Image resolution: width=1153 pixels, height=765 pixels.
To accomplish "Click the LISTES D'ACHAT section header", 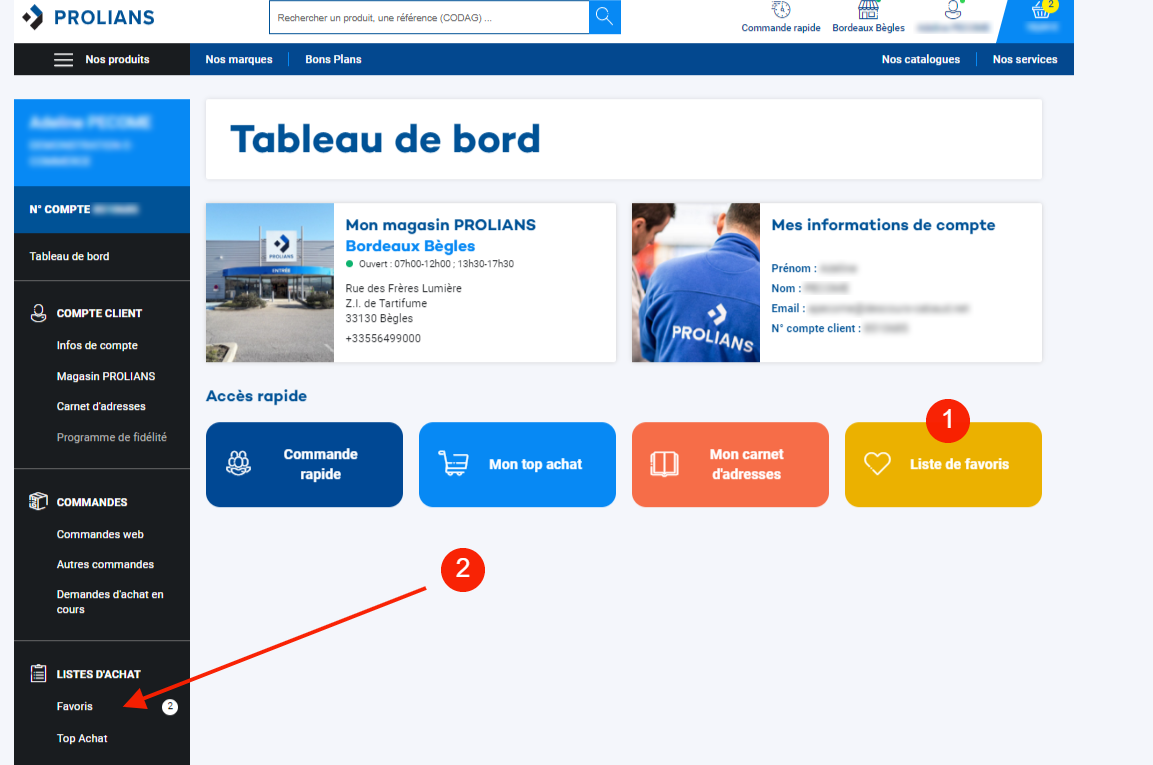I will (x=99, y=674).
